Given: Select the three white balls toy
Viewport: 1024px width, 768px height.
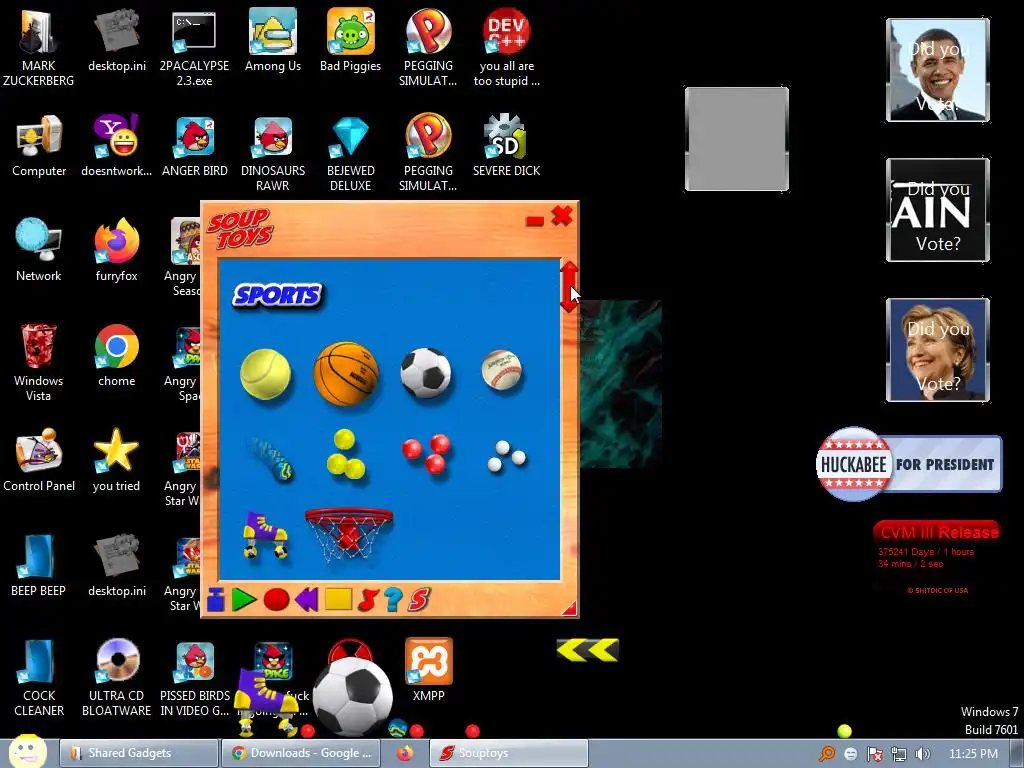Looking at the screenshot, I should pos(506,456).
